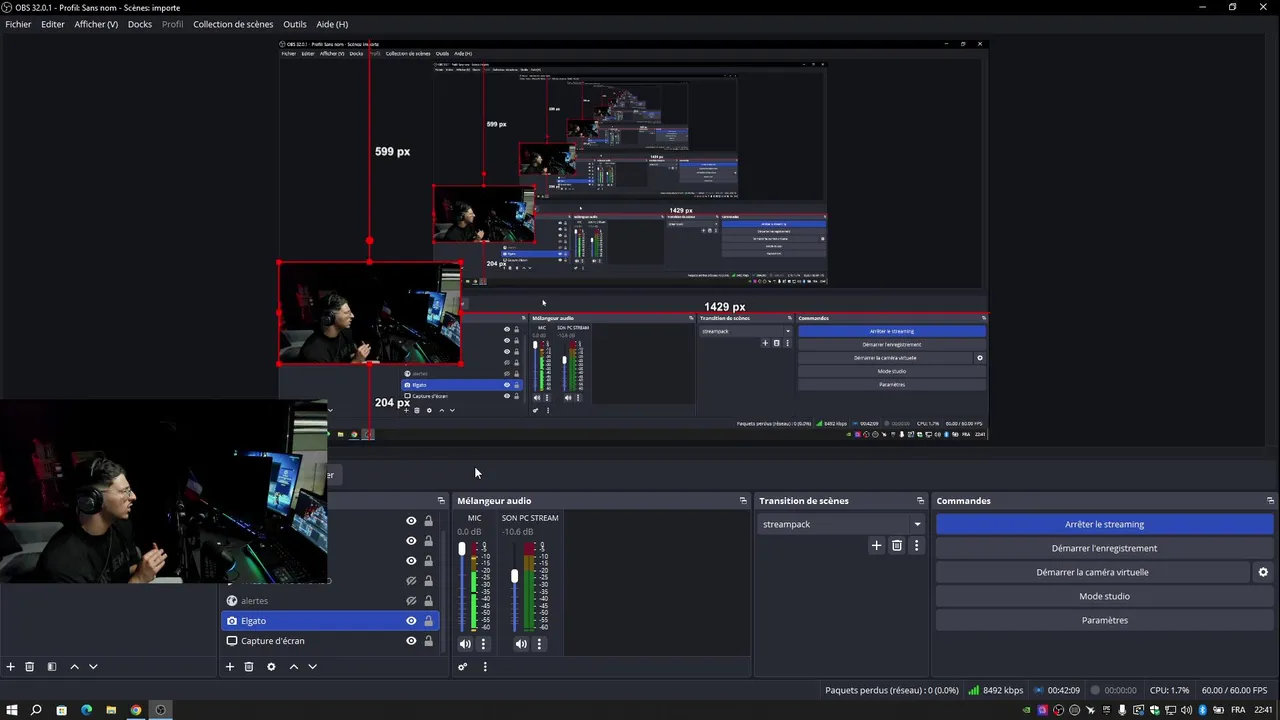Hide the Capture d'écran source
The width and height of the screenshot is (1280, 720).
pos(411,641)
